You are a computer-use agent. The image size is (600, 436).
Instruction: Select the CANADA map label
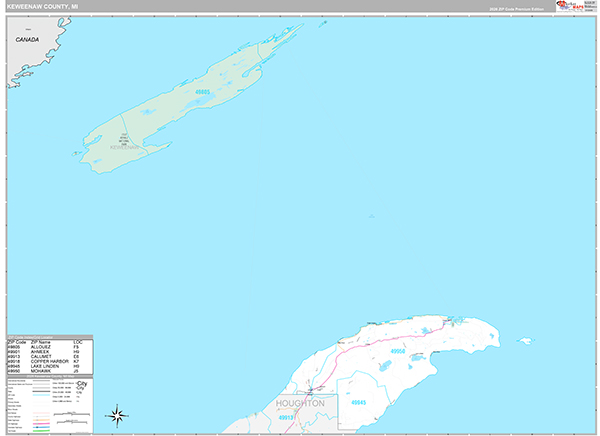coord(27,39)
